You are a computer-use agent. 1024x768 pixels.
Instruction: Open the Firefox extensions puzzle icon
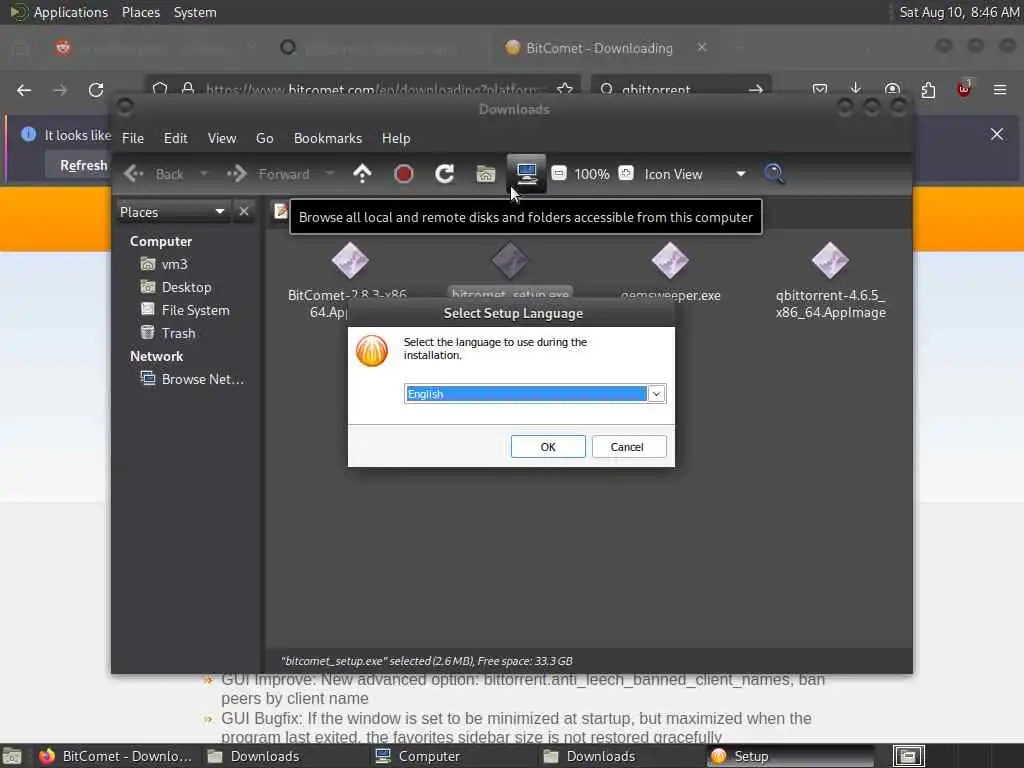928,89
